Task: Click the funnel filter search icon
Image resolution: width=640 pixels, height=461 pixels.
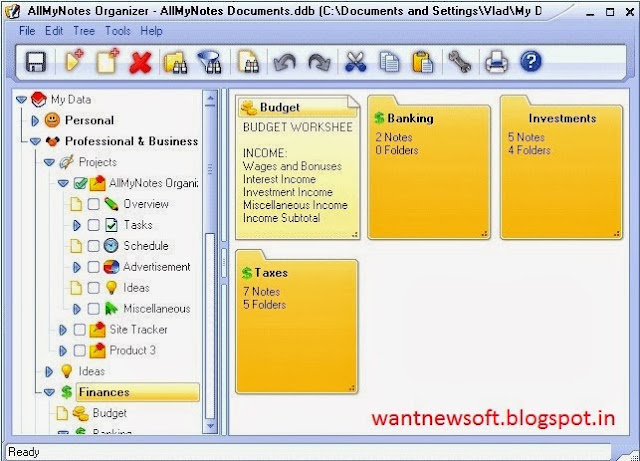Action: pos(210,62)
